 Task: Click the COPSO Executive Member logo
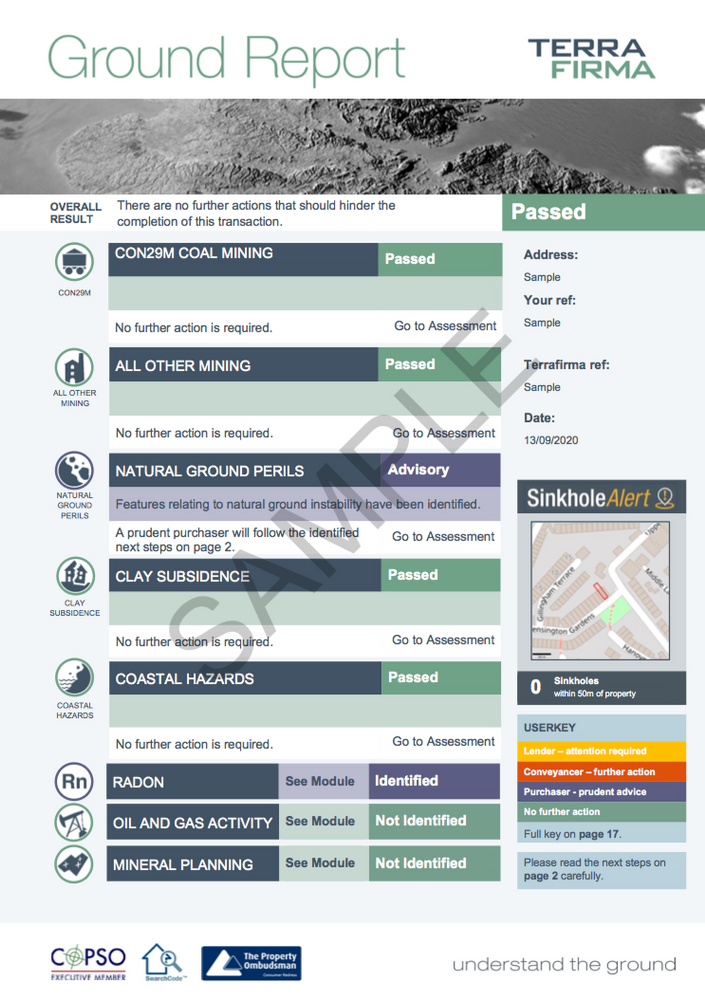tap(88, 962)
